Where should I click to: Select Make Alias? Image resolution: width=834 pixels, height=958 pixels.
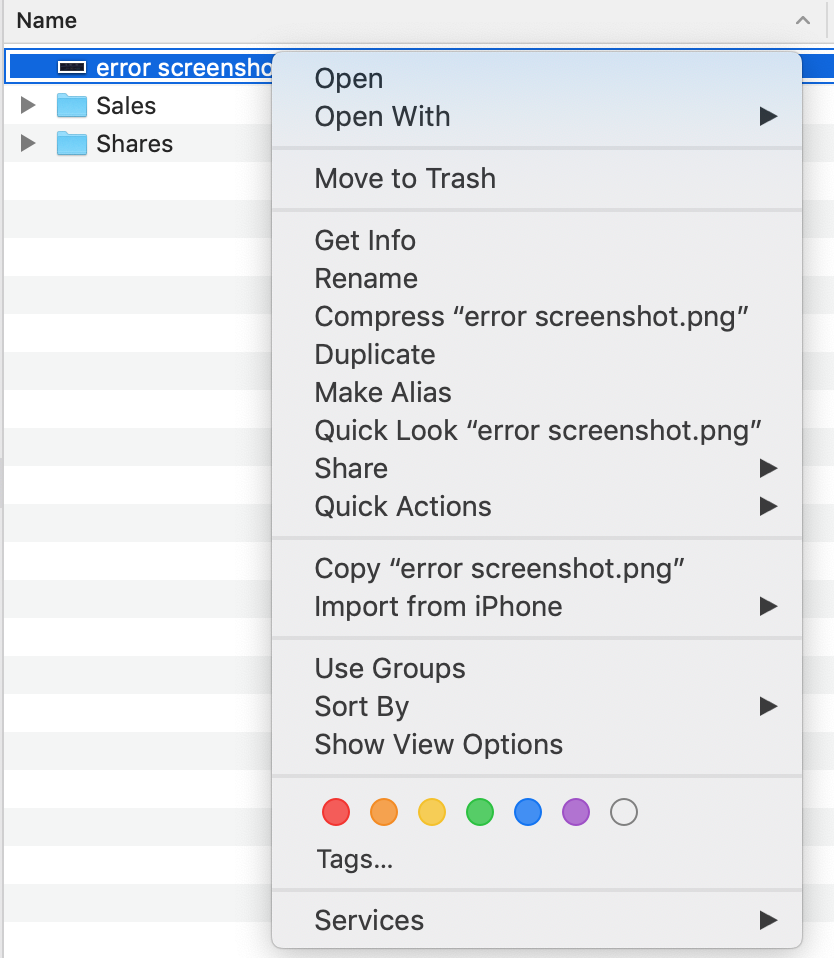pyautogui.click(x=536, y=392)
